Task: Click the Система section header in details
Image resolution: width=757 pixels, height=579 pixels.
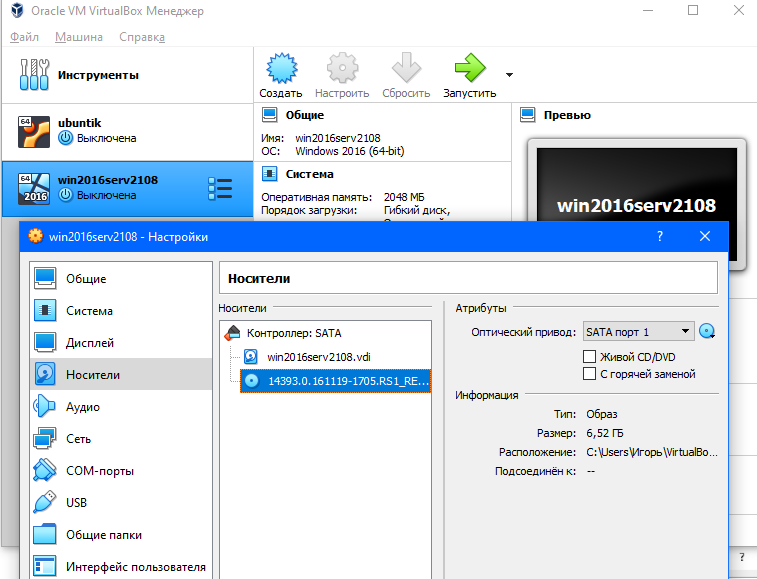Action: point(309,174)
